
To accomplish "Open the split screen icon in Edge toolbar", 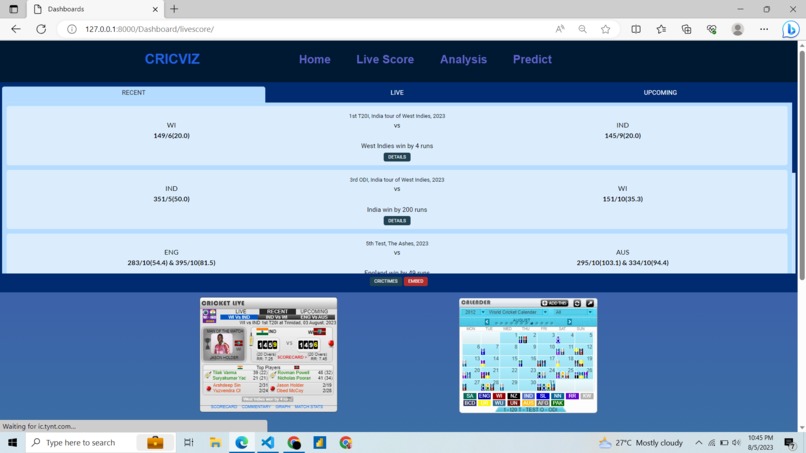I will [x=636, y=29].
